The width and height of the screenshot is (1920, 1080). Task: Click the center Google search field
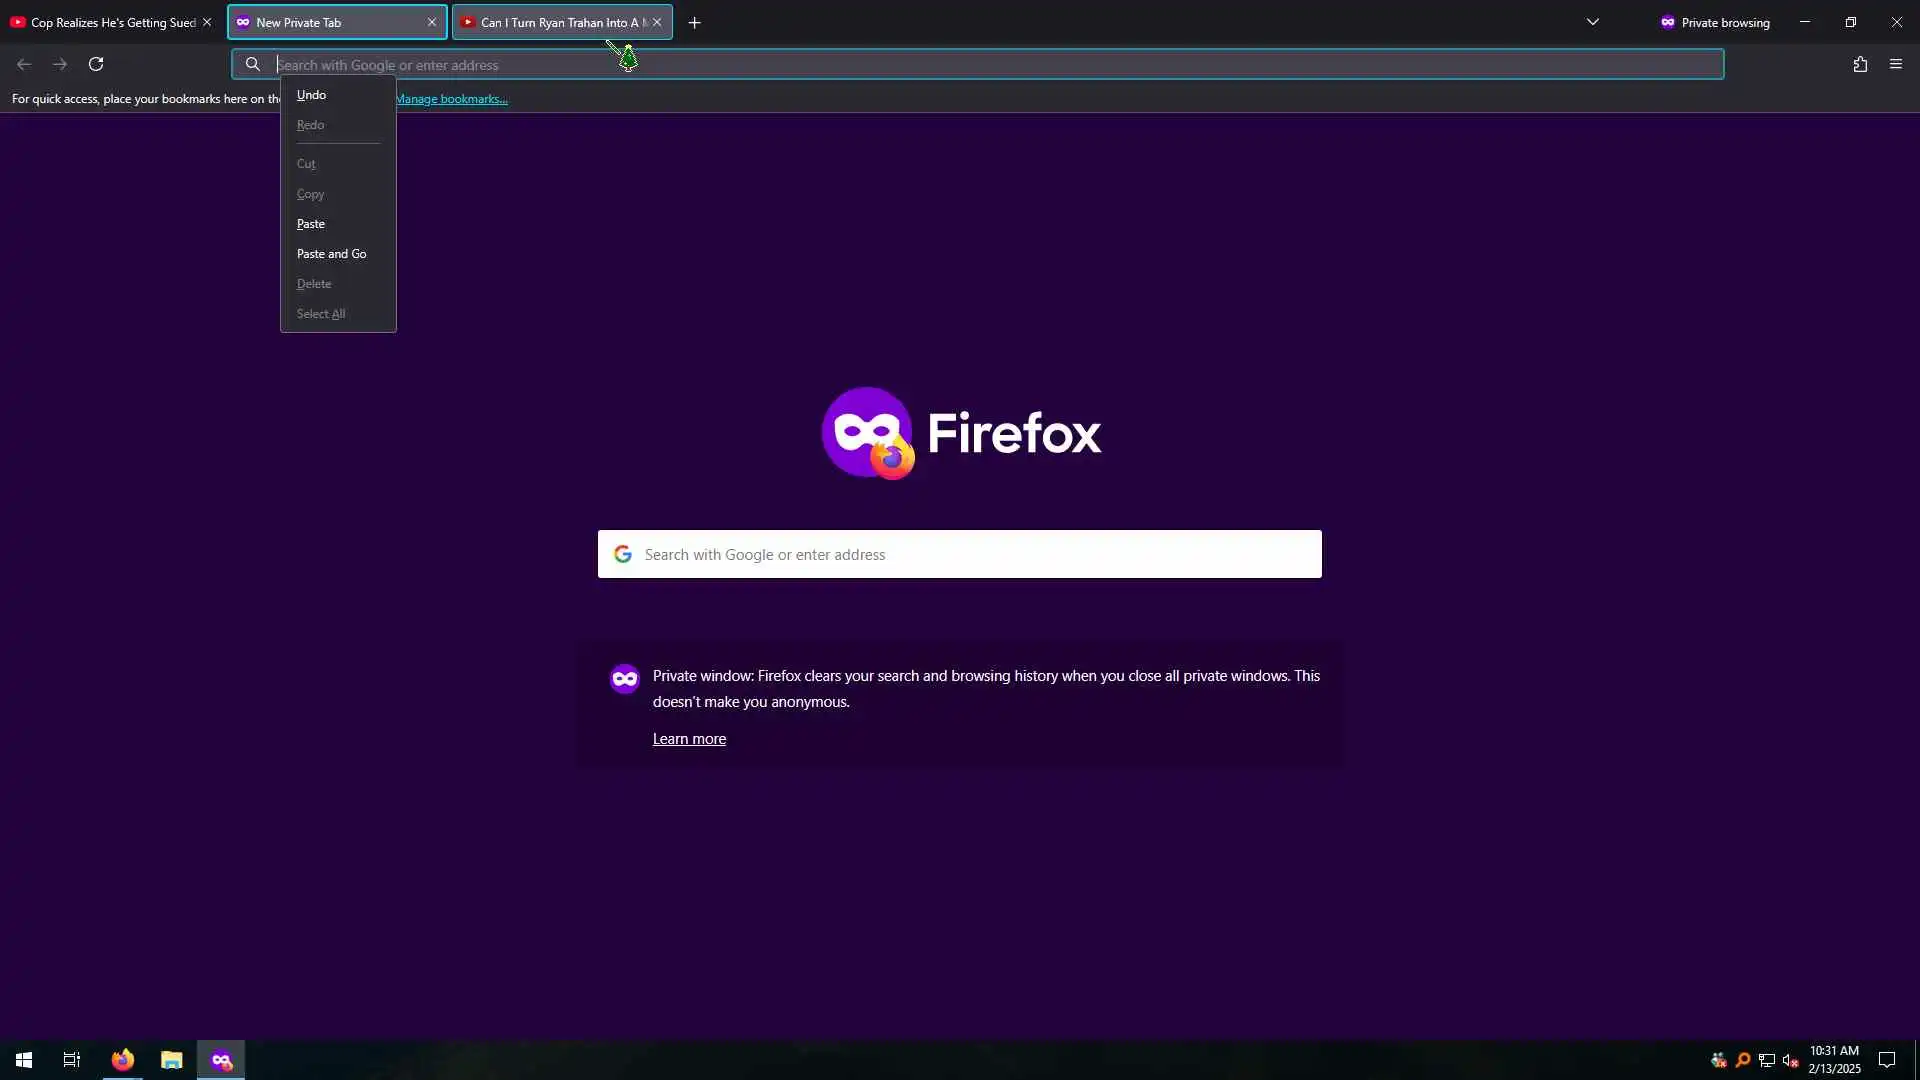pos(960,554)
